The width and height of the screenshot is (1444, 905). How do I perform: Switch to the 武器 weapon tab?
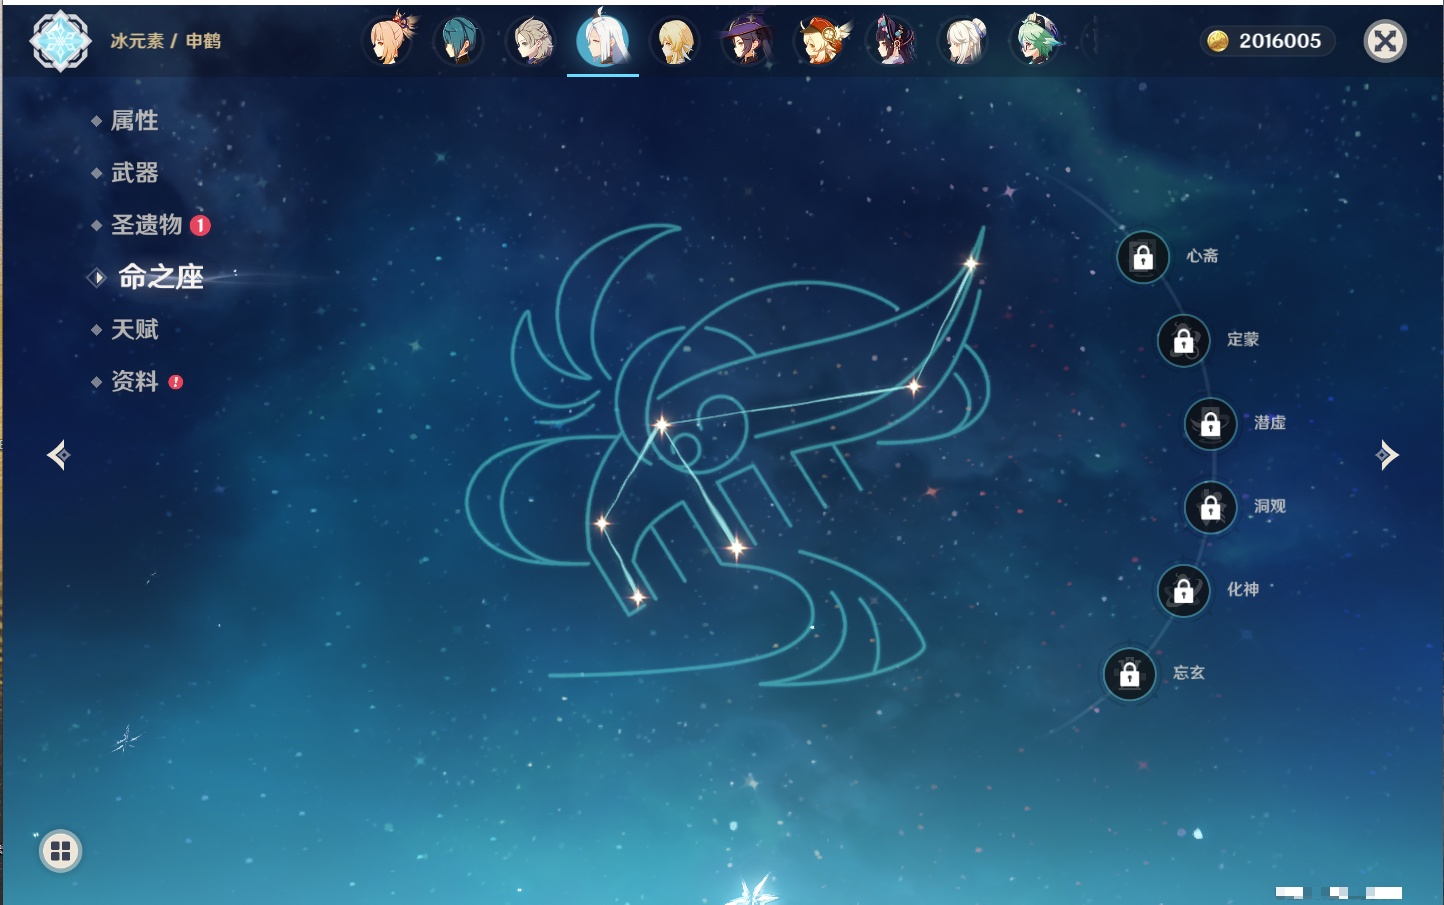(x=134, y=173)
